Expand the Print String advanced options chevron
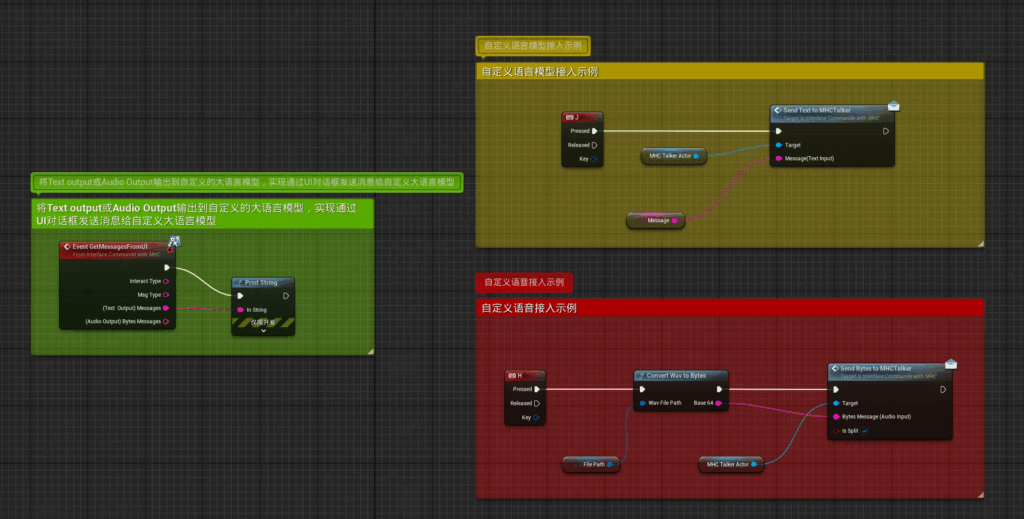The image size is (1024, 519). 264,330
